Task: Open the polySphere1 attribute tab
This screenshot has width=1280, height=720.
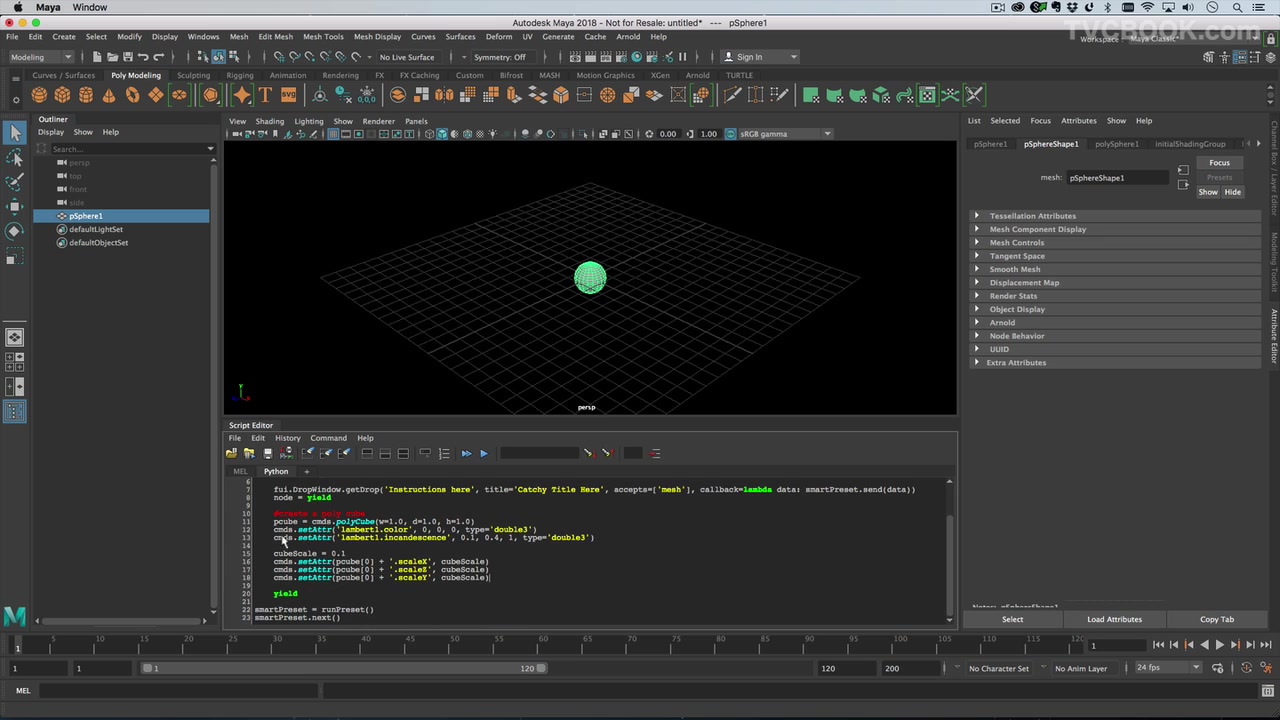Action: coord(1116,144)
